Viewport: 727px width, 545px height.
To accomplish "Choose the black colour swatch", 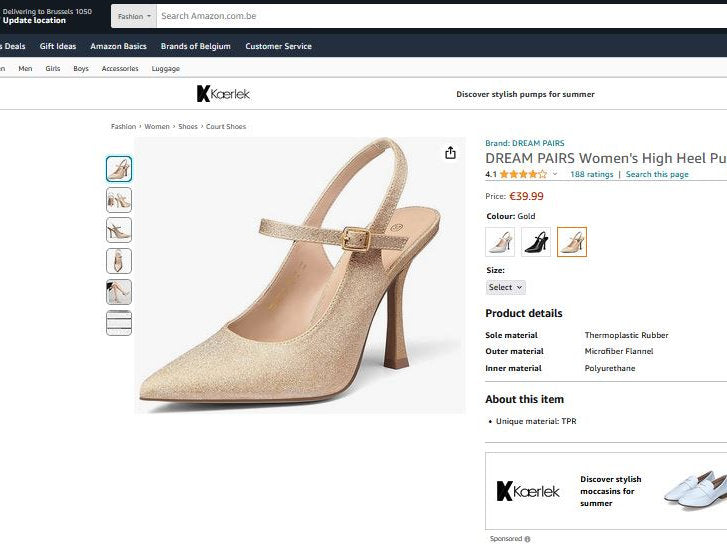I will click(x=536, y=242).
